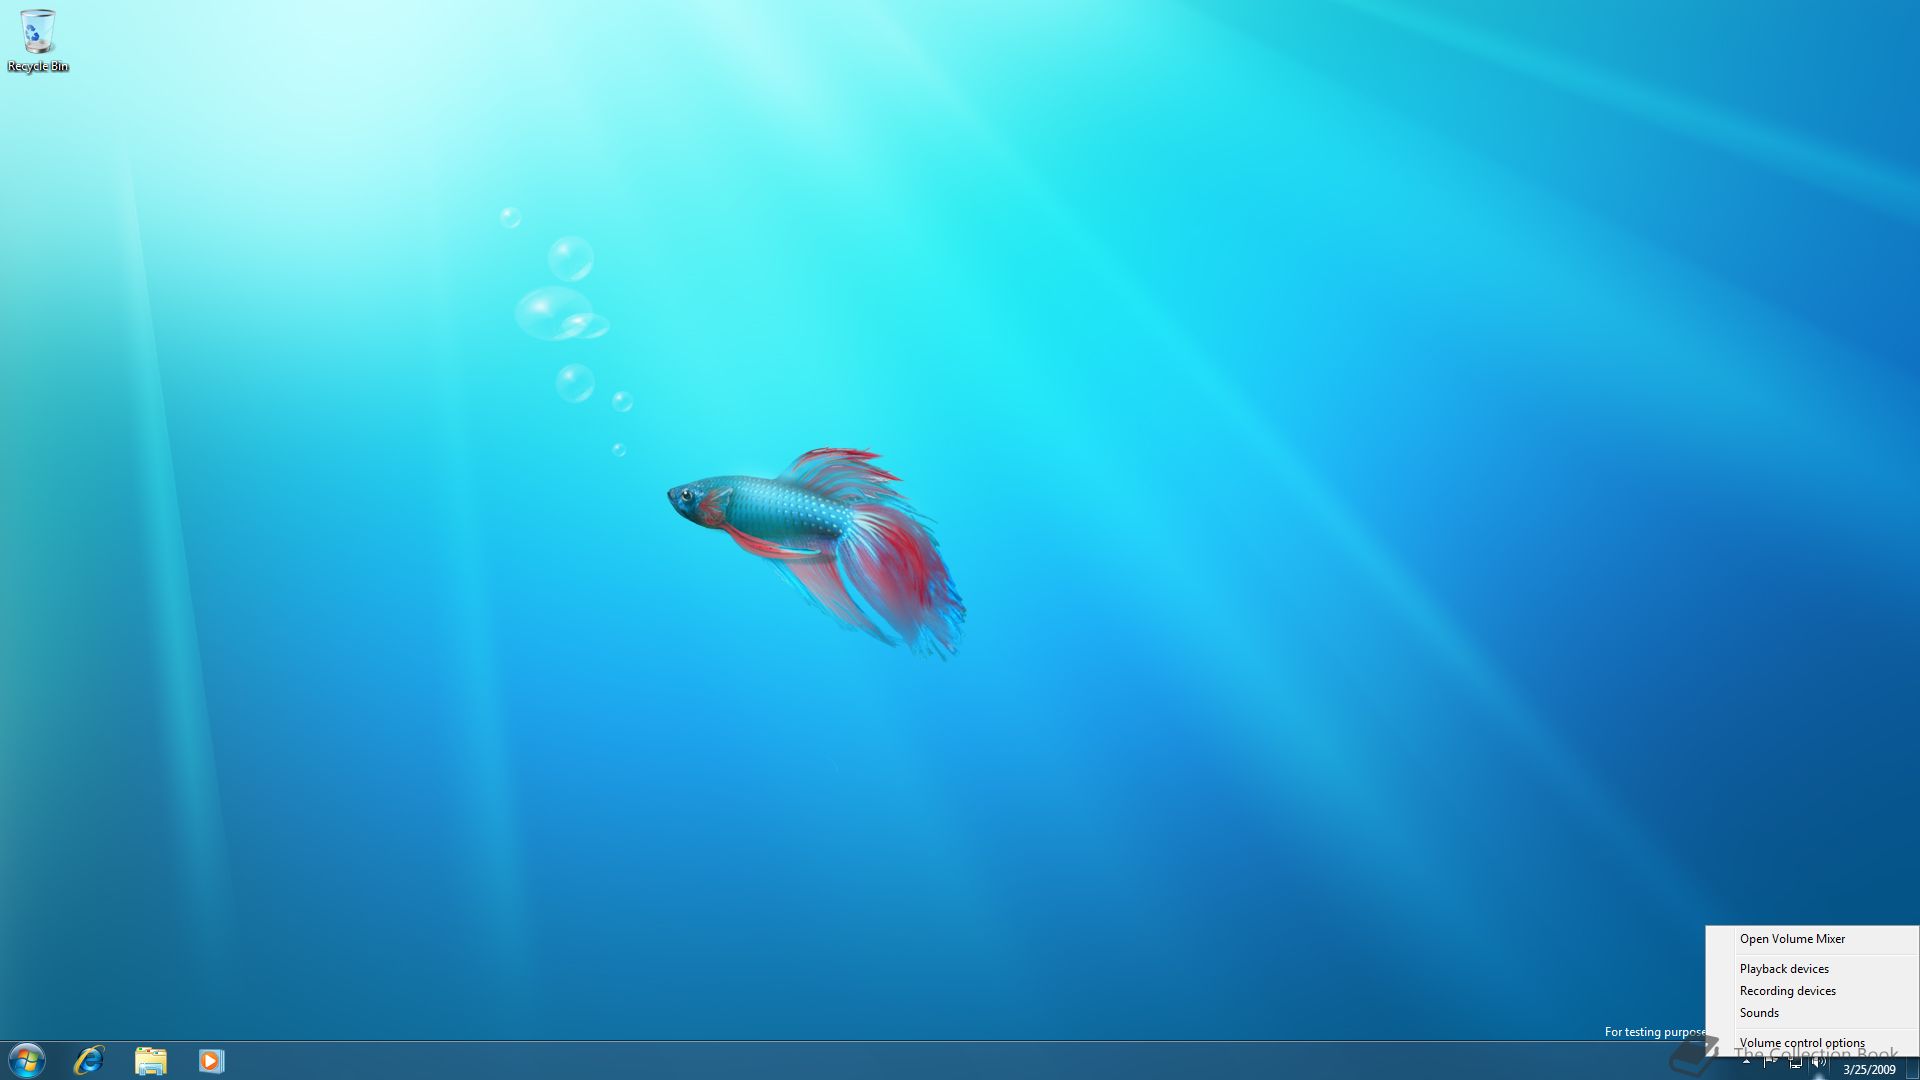Open Windows Explorer from the taskbar

[151, 1060]
